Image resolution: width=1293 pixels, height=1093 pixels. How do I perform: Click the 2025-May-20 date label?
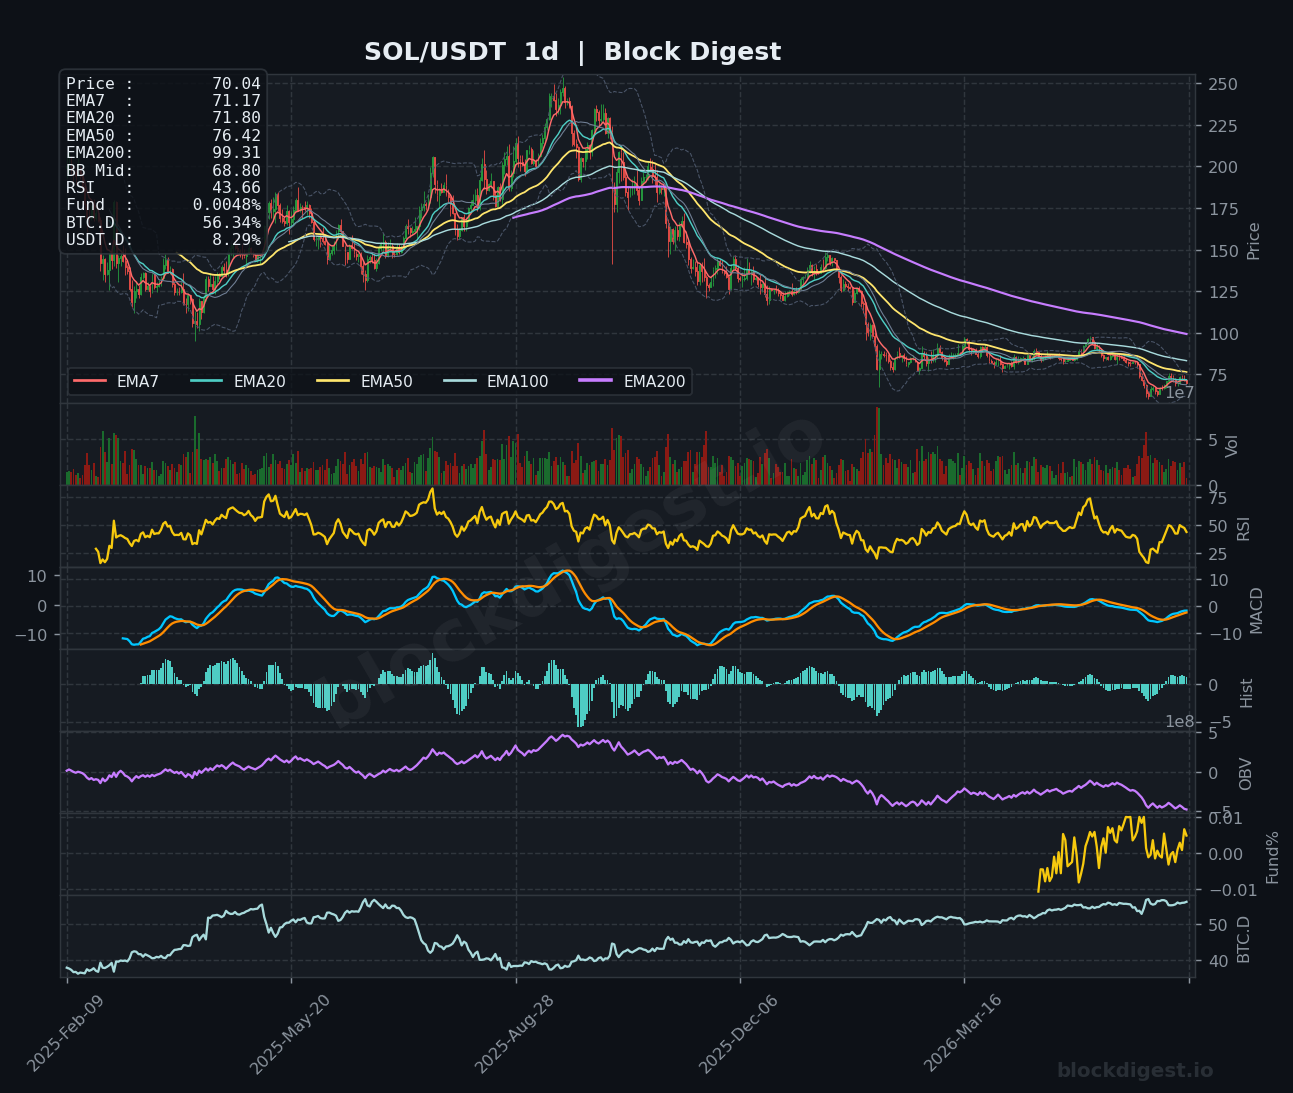tap(289, 1033)
